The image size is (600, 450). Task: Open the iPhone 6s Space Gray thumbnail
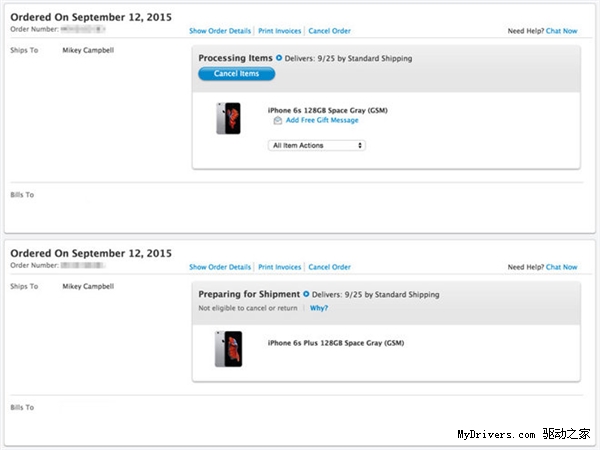pyautogui.click(x=228, y=118)
